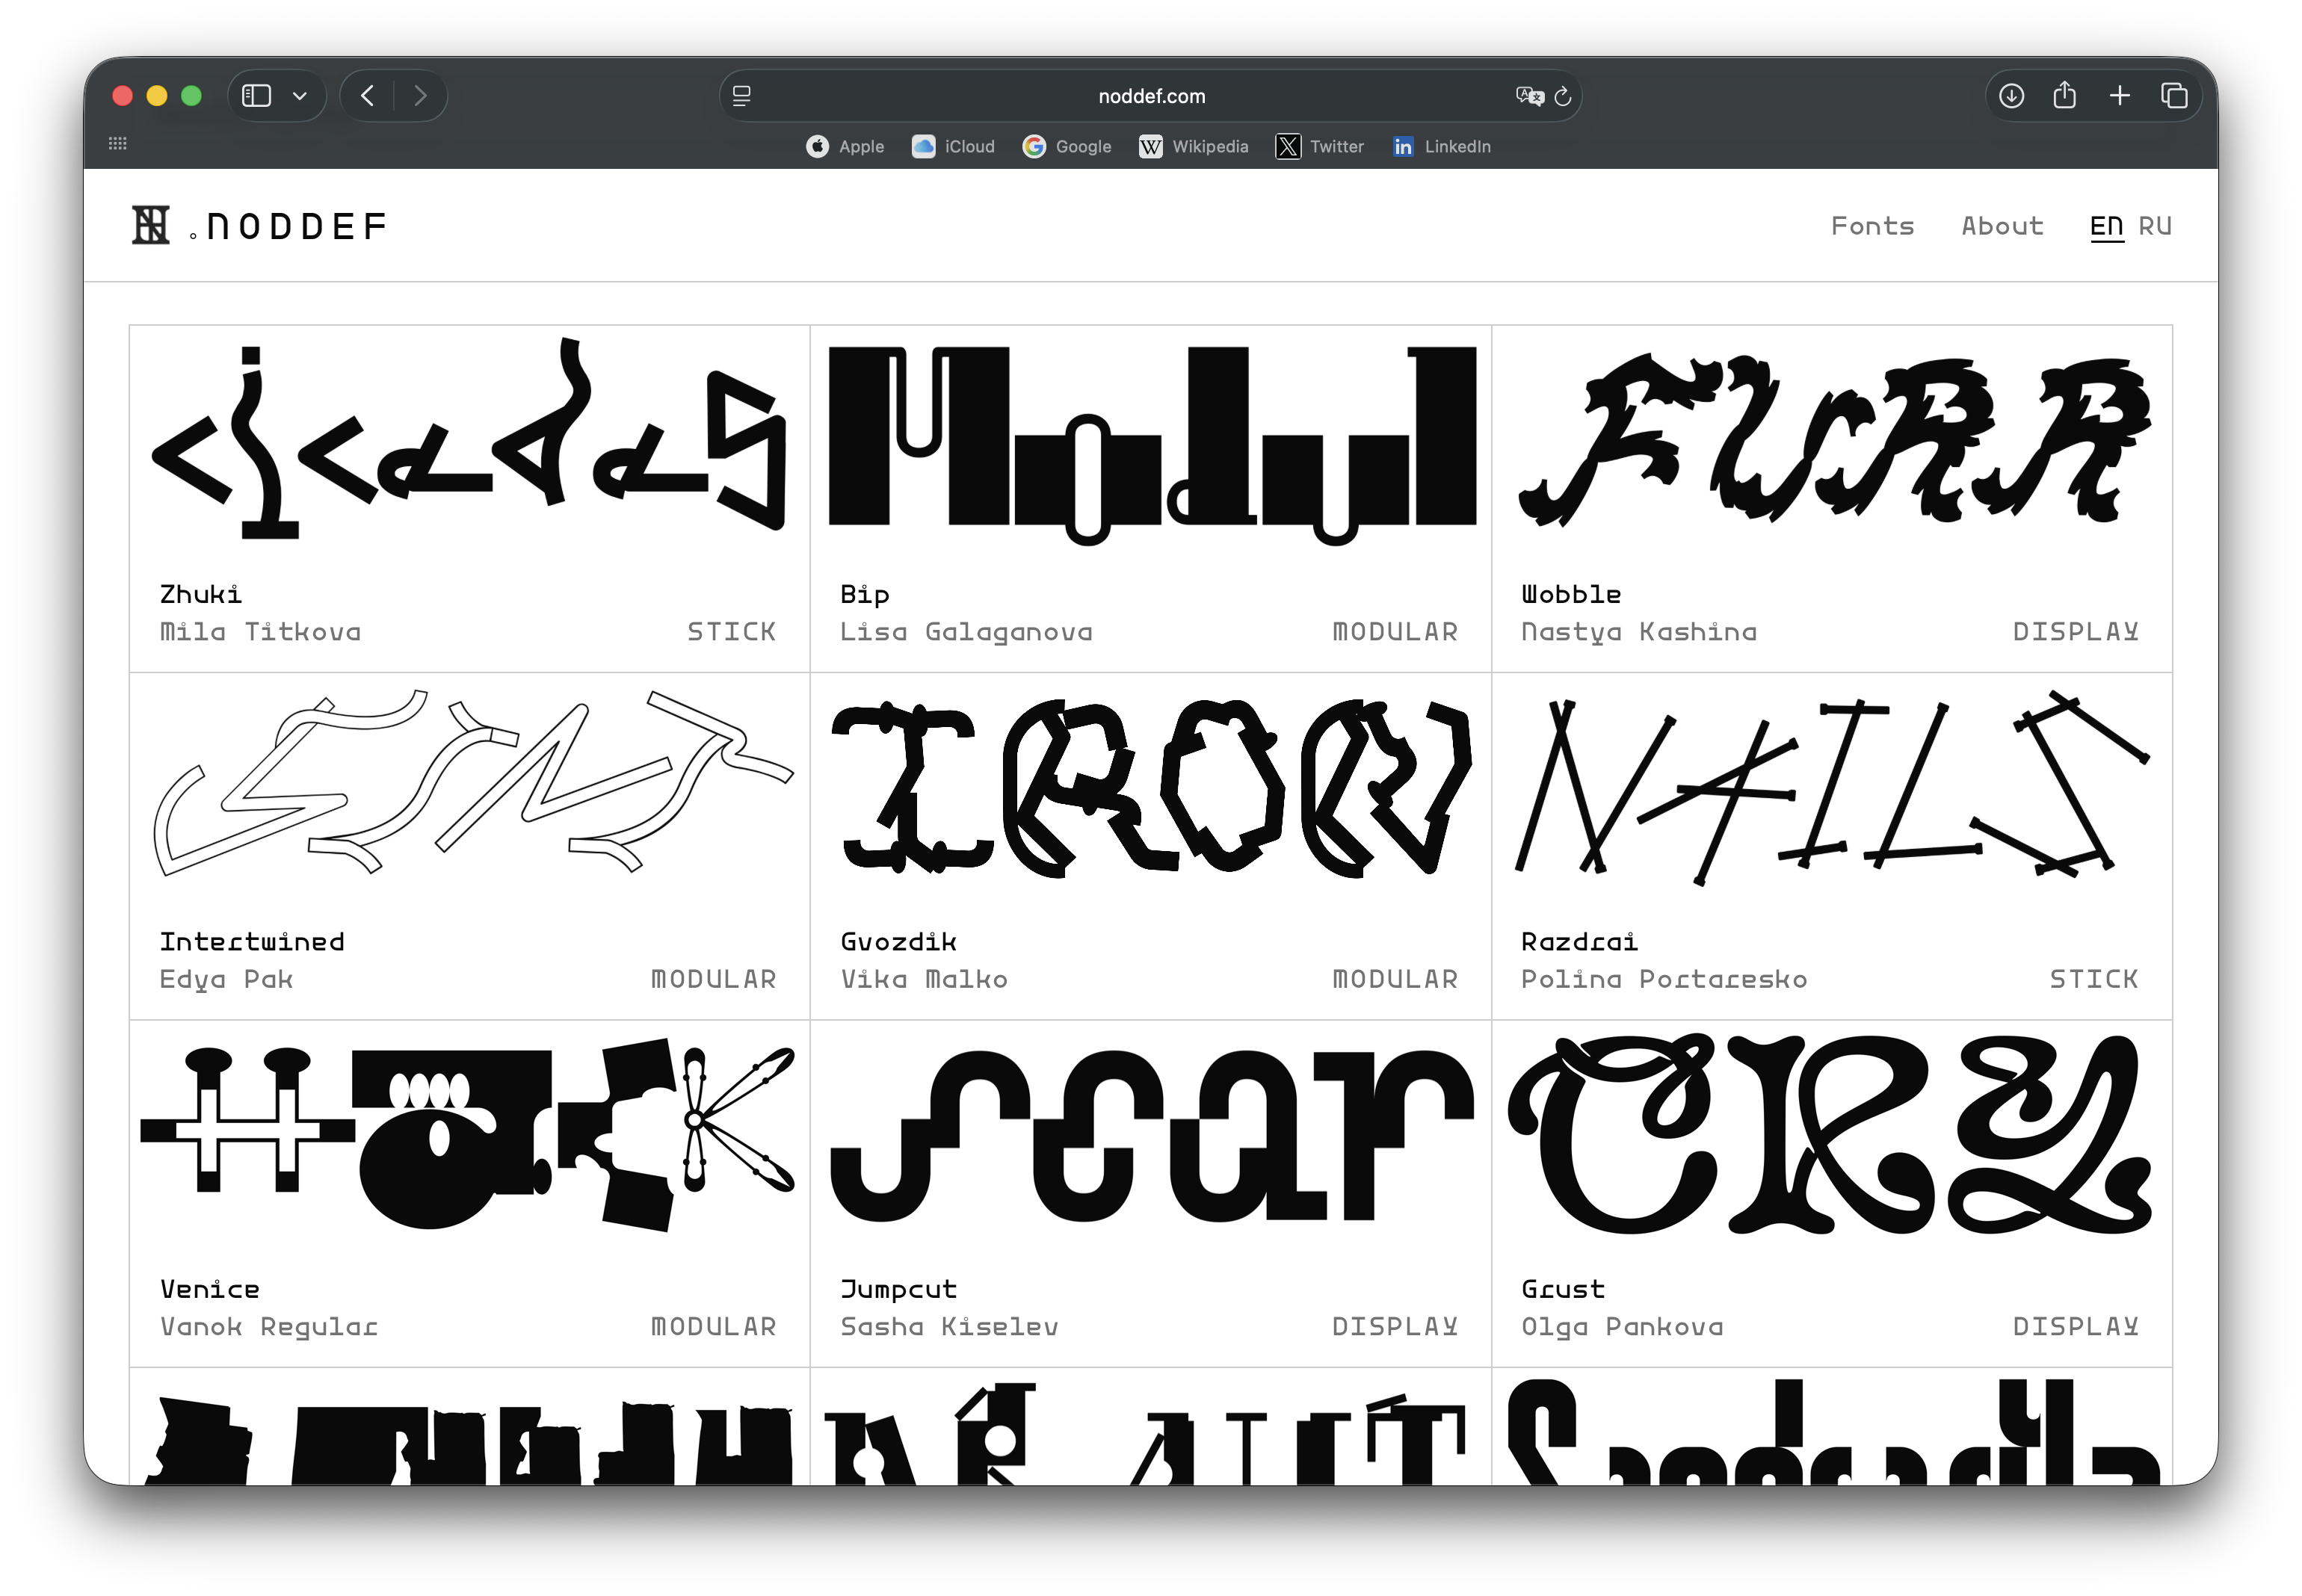Open the Jumpcut font preview image
The image size is (2302, 1596).
point(1152,1136)
